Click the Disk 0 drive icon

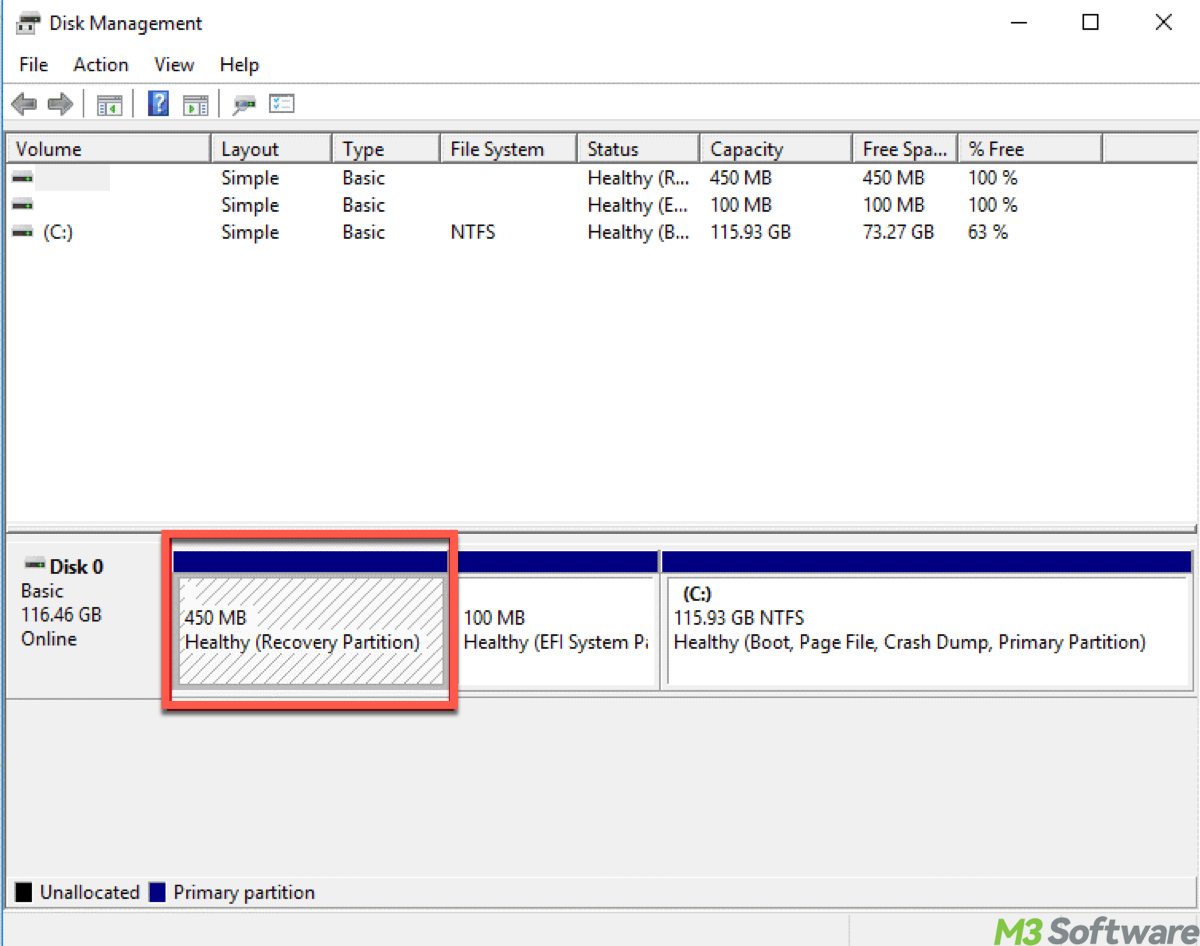tap(34, 566)
